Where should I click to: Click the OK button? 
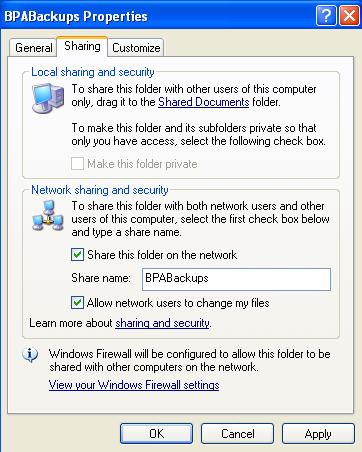[x=156, y=433]
